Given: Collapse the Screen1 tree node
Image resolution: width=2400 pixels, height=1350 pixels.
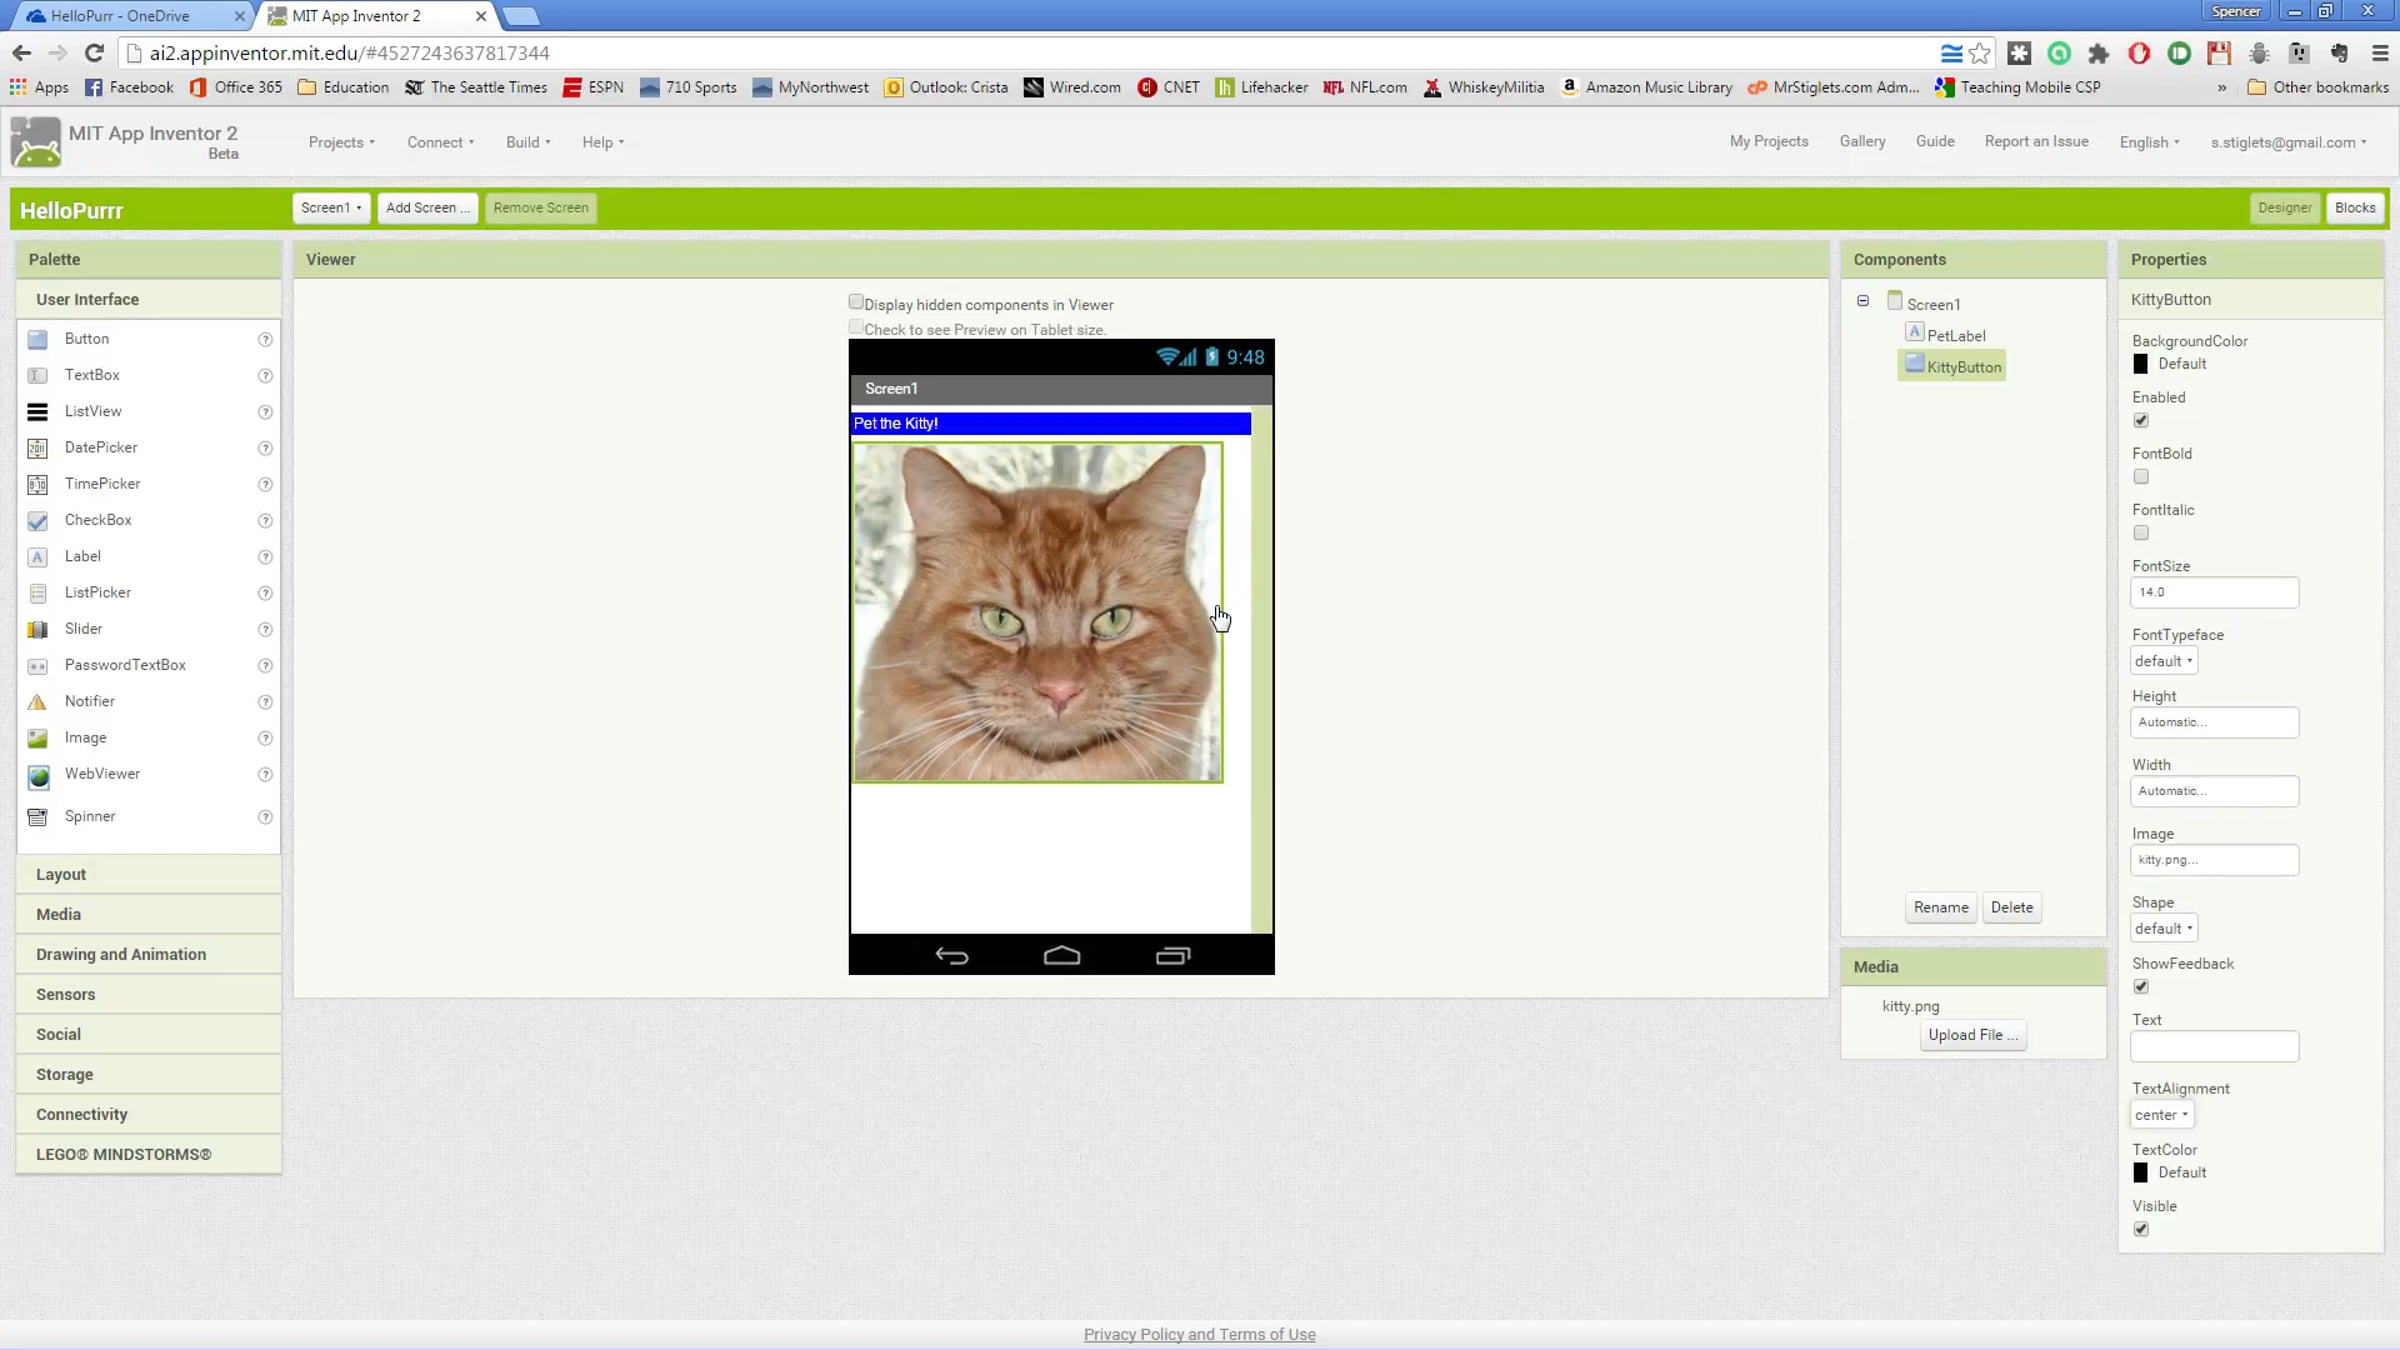Looking at the screenshot, I should 1863,301.
